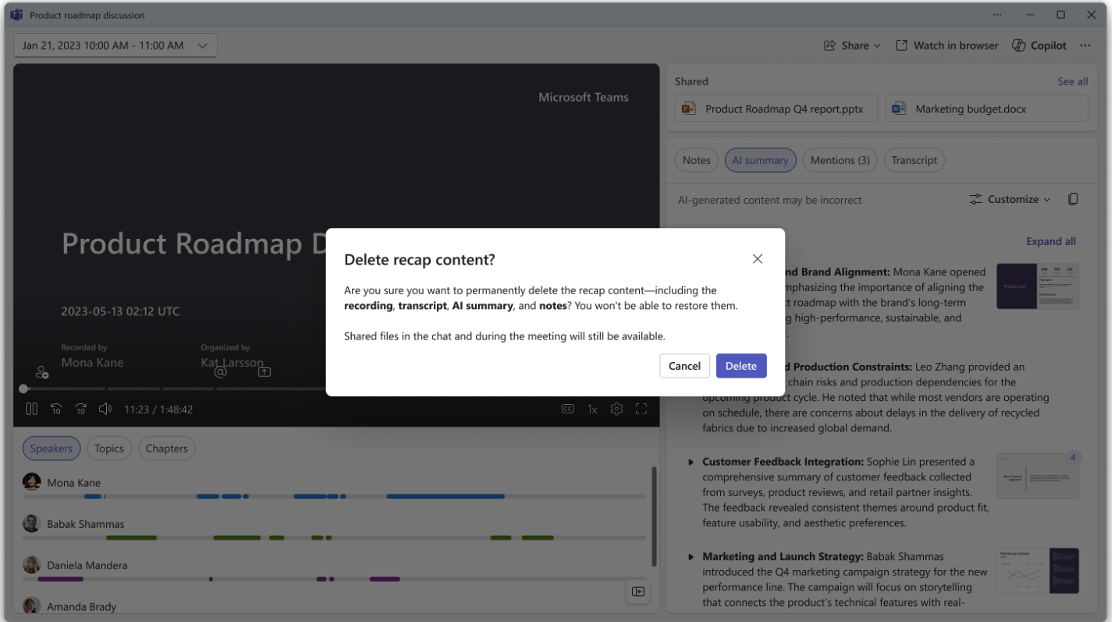1112x622 pixels.
Task: Expand Marketing and Launch Strategy section
Action: [x=691, y=557]
